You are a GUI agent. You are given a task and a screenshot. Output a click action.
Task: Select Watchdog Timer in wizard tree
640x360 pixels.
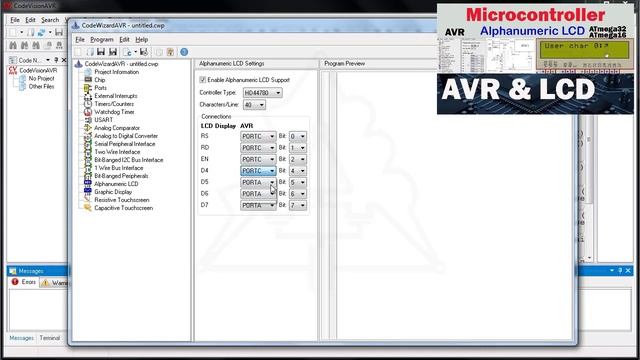coord(114,112)
